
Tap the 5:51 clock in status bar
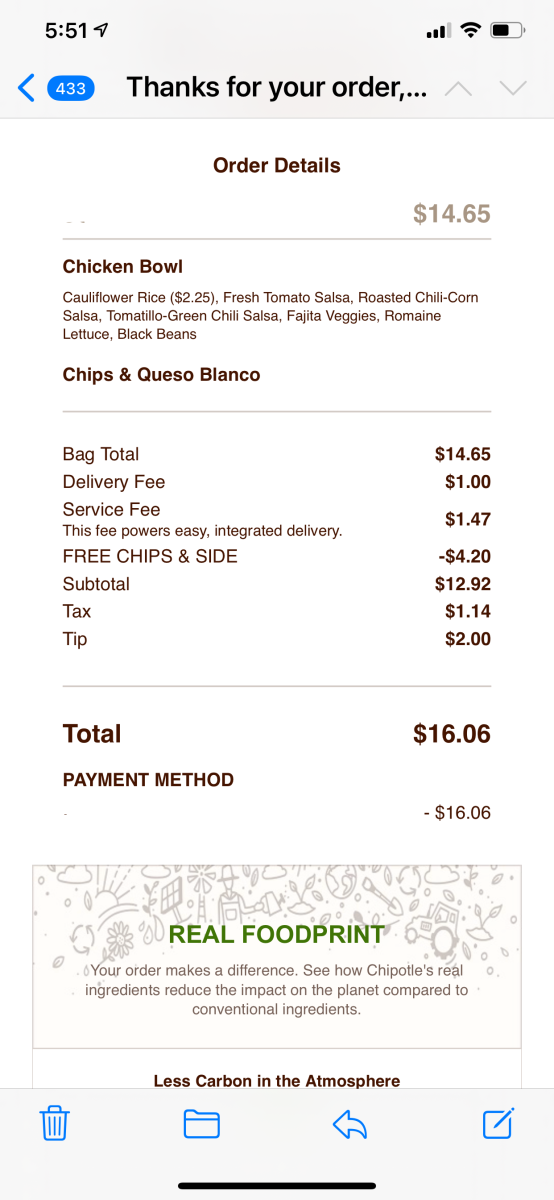pyautogui.click(x=67, y=31)
